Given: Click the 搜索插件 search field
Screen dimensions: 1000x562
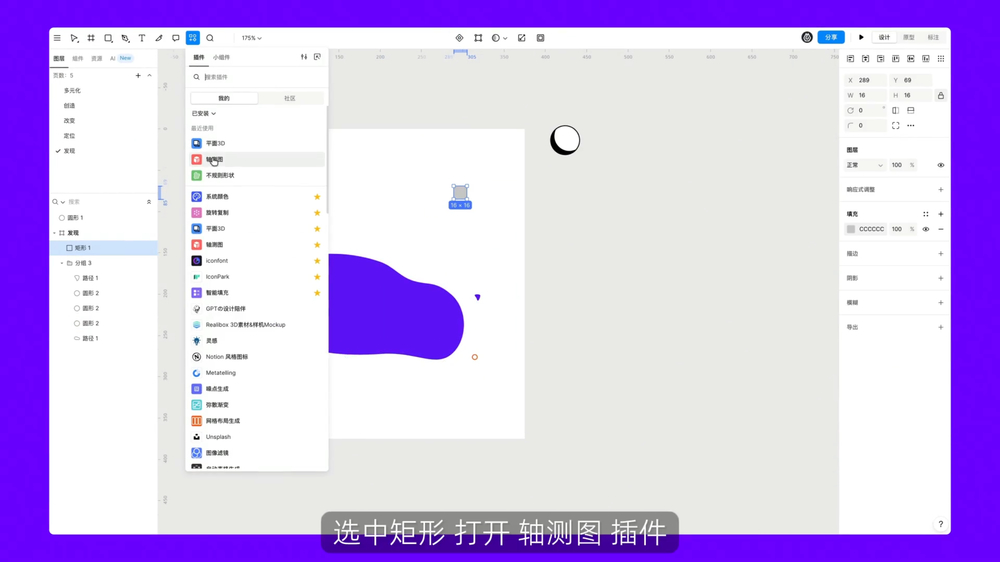Looking at the screenshot, I should [x=257, y=77].
